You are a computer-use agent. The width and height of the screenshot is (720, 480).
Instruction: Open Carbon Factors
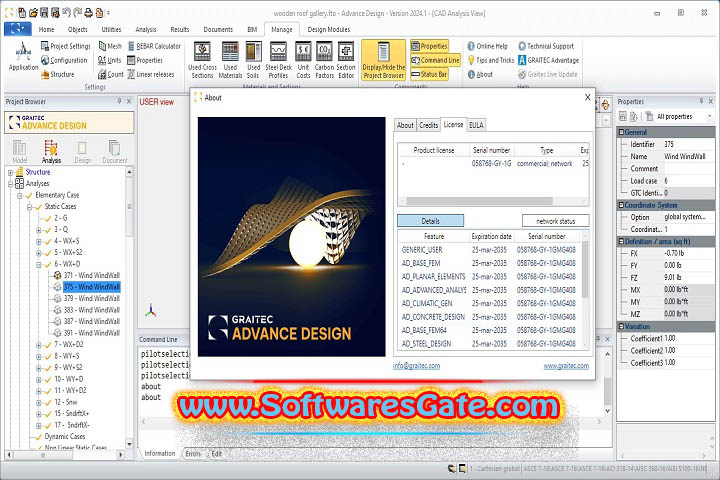point(324,60)
